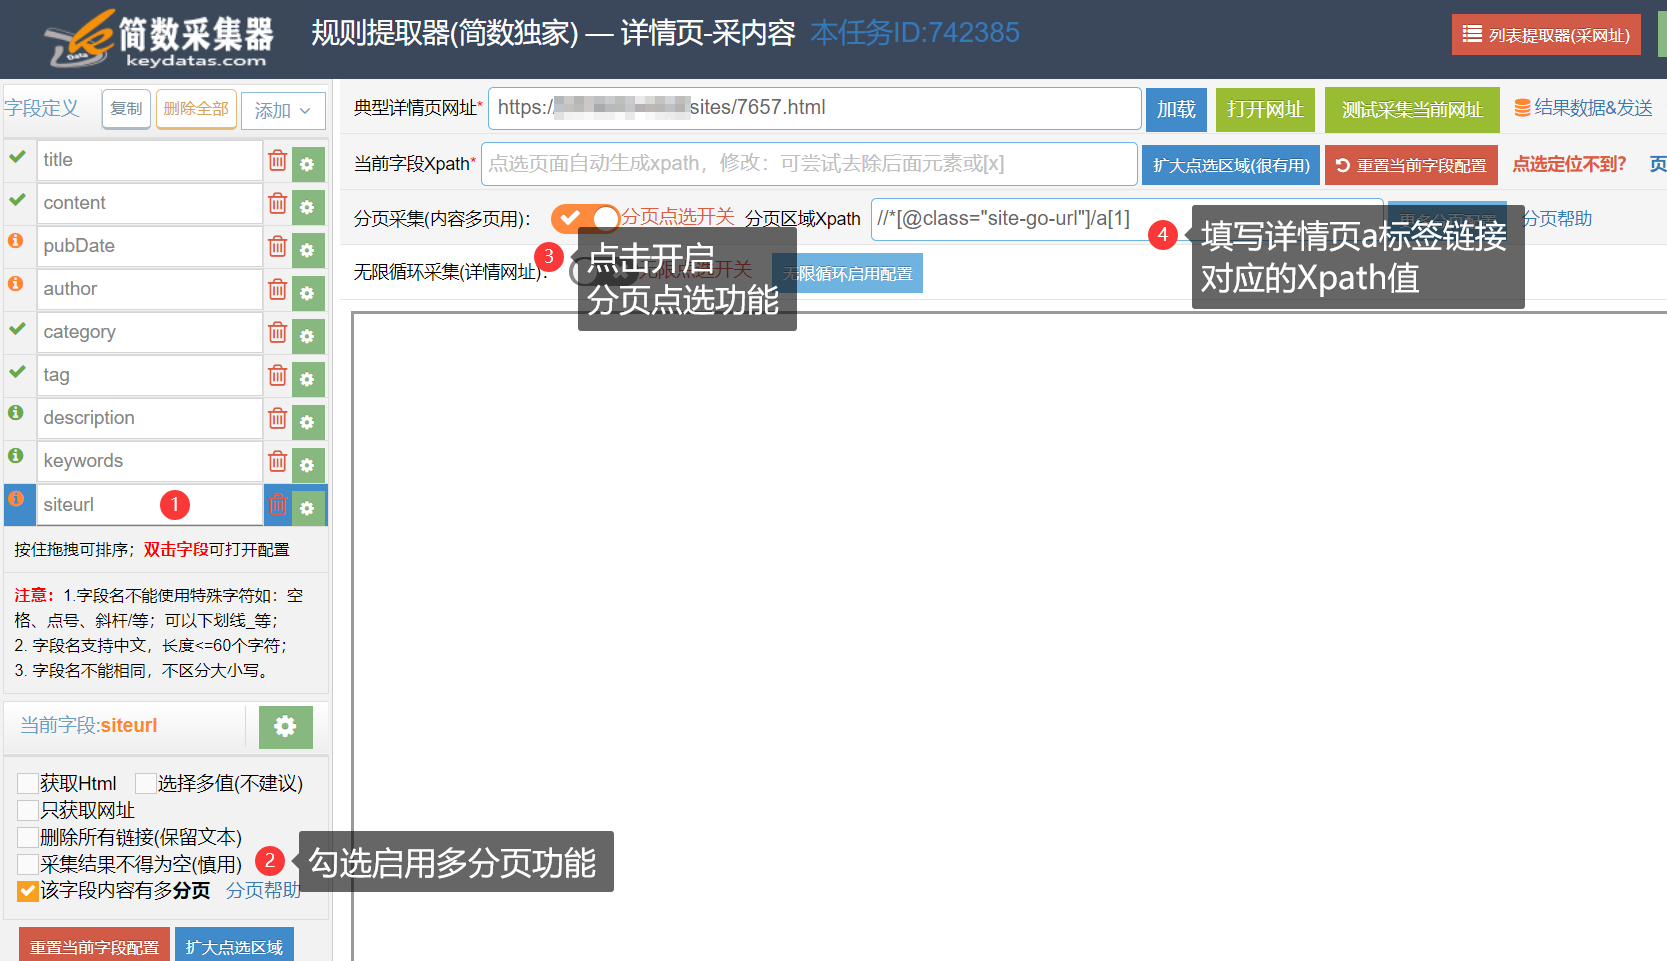Screen dimensions: 1667x961
Task: Click 无限循环启用配置 button
Action: [x=848, y=273]
